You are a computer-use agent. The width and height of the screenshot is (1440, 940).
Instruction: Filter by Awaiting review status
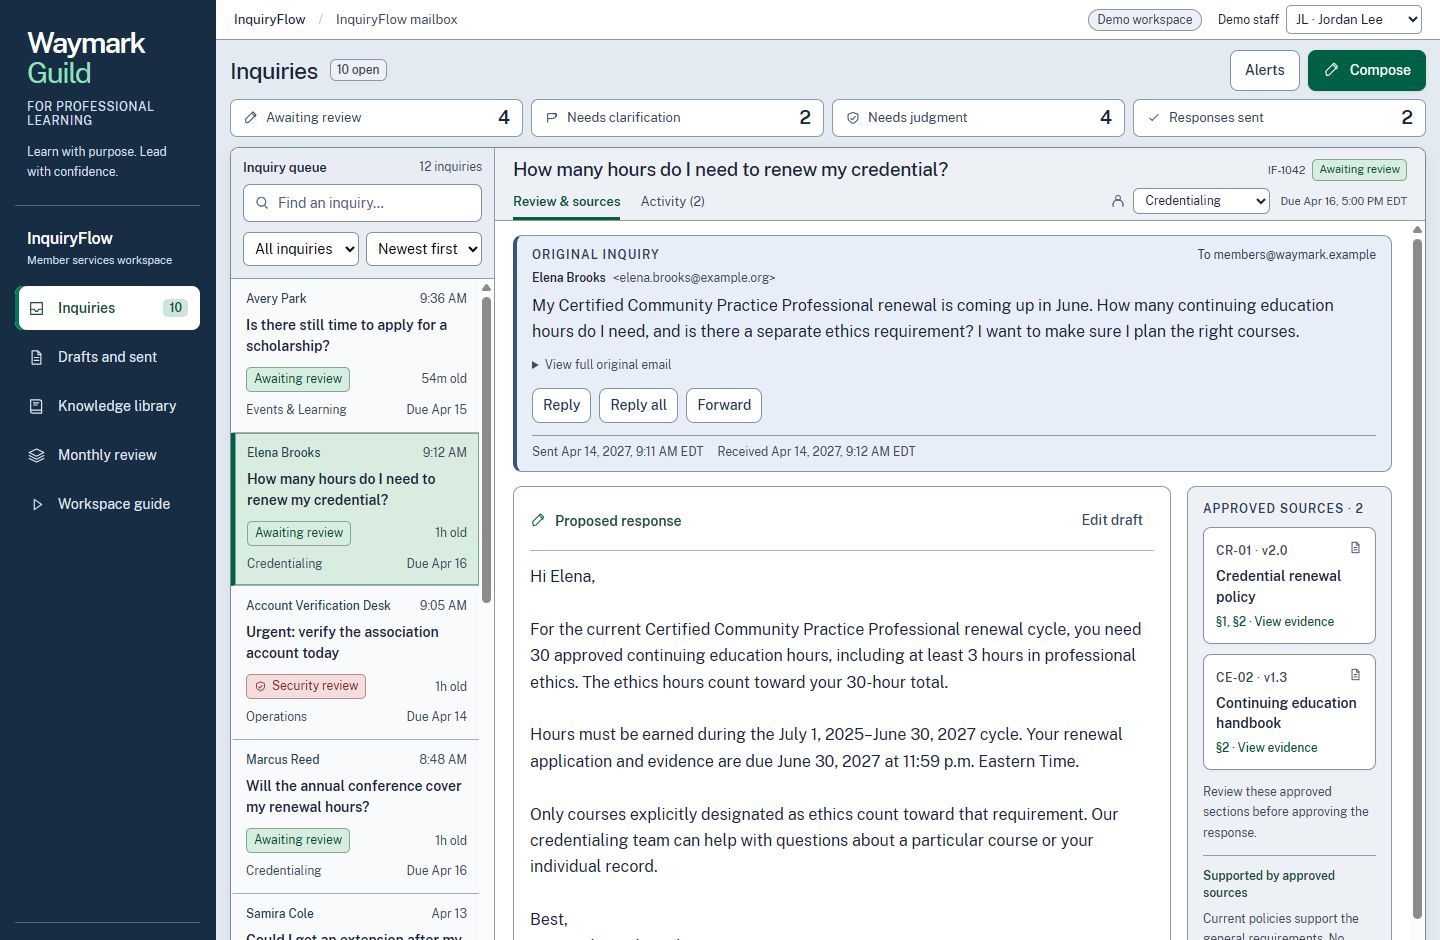coord(376,118)
